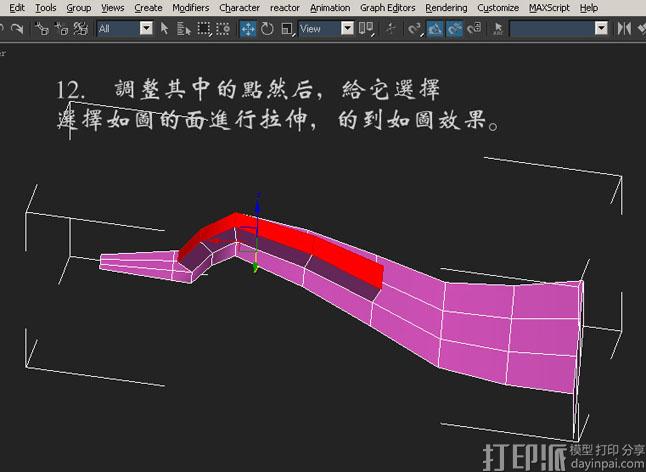Toggle the Spinner Snap button
646x472 pixels.
tap(475, 29)
